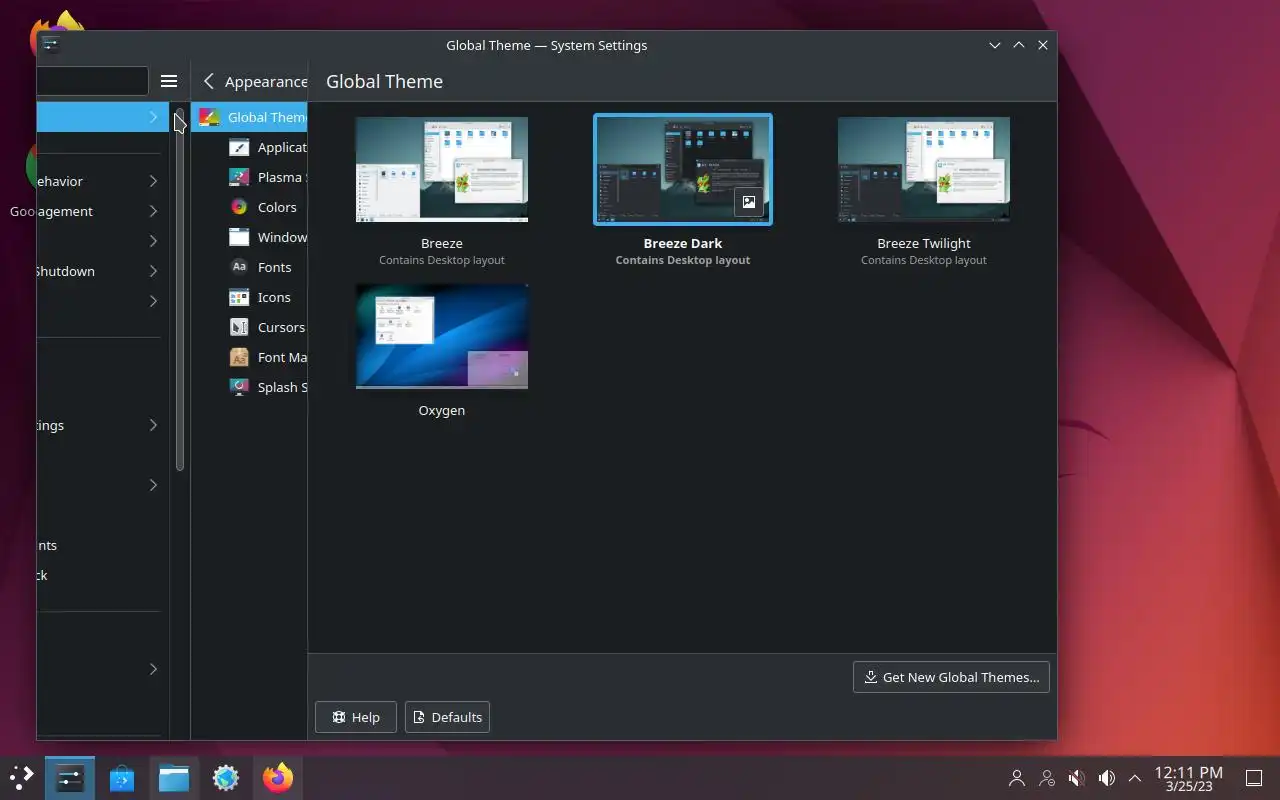Open the Fonts settings page
This screenshot has height=800, width=1280.
250,267
